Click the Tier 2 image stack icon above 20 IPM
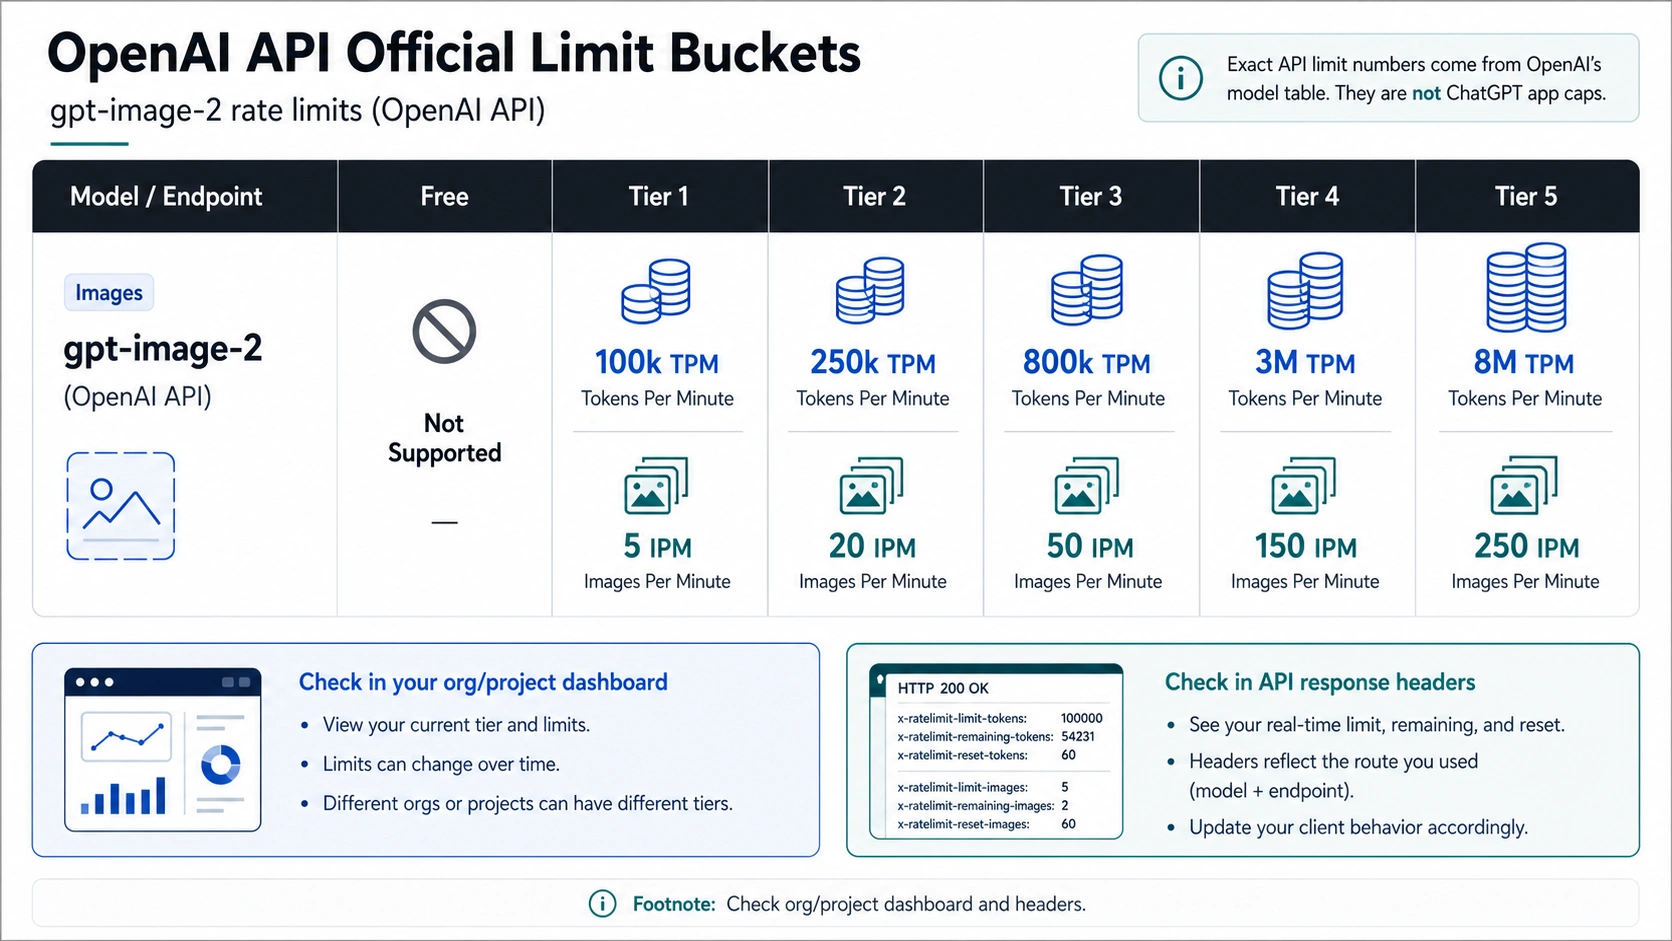1672x941 pixels. point(871,486)
